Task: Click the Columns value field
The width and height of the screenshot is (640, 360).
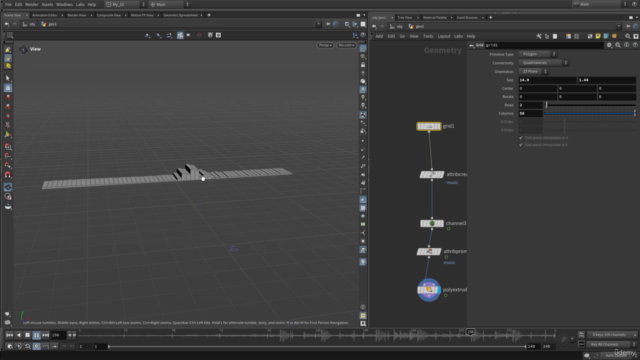Action: pos(530,113)
